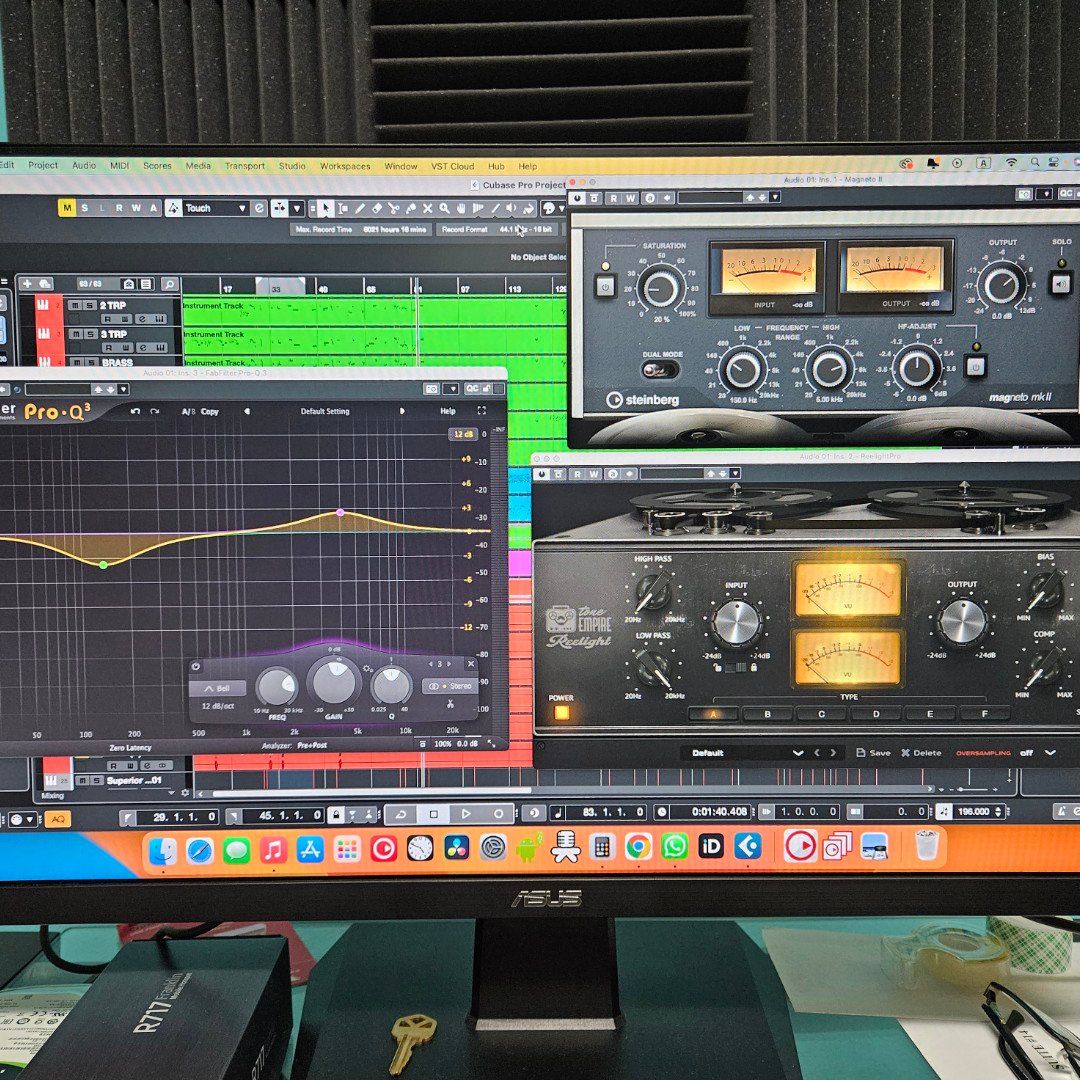Screen dimensions: 1080x1080
Task: Open the Reelight oversampling dropdown
Action: 1049,753
